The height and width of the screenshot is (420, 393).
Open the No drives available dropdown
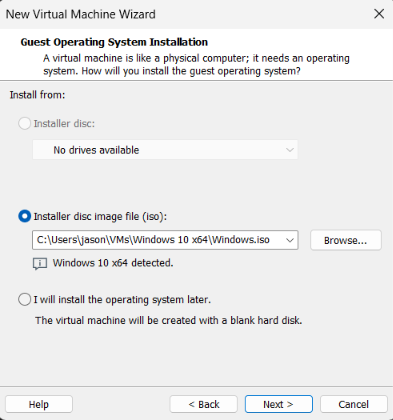(165, 150)
